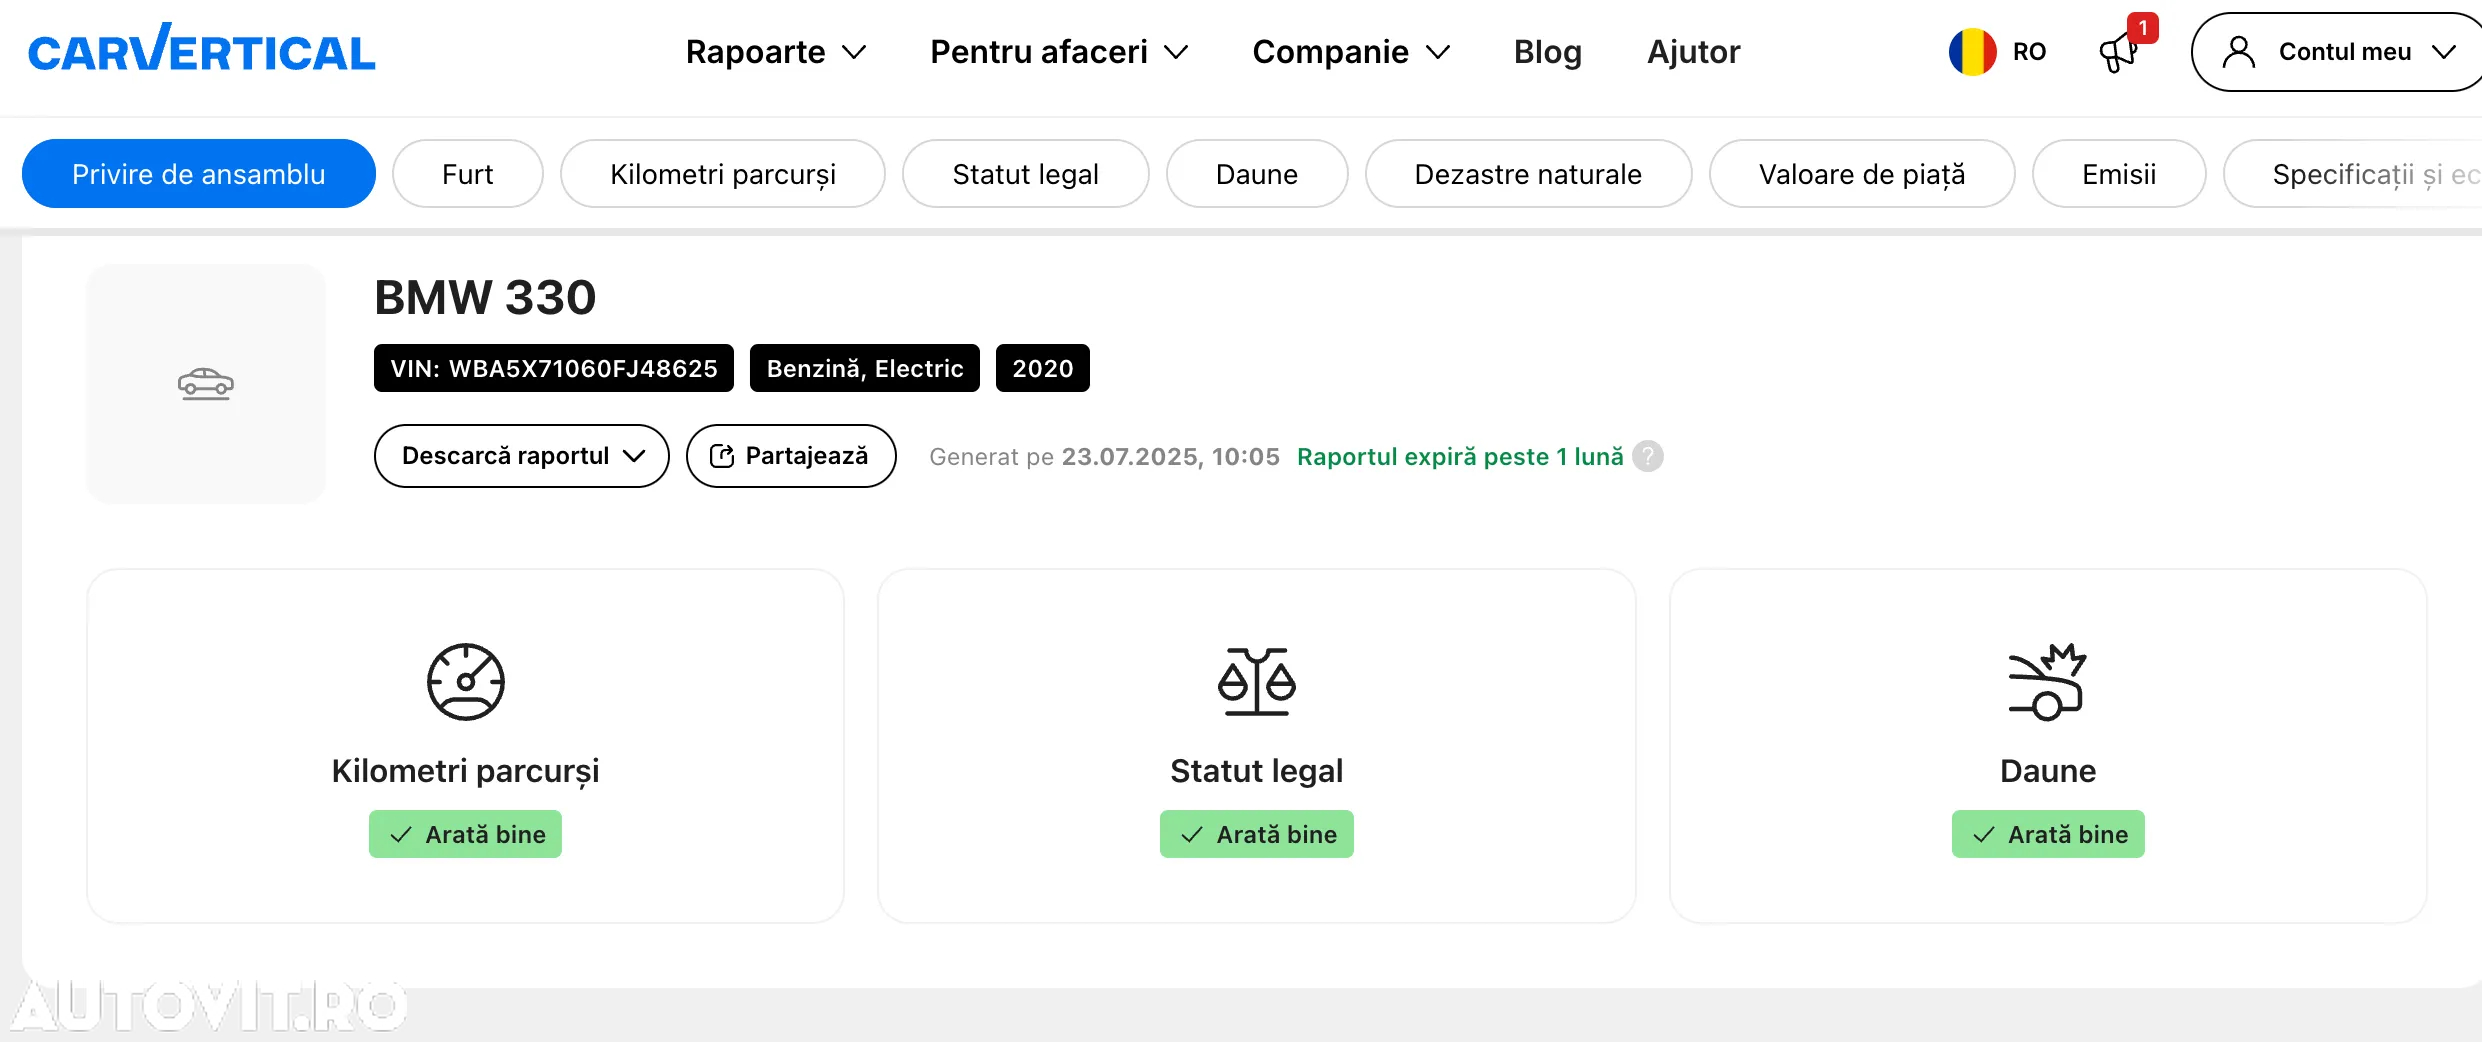Click the Kilometri parcurși card heading
Viewport: 2482px width, 1042px height.
pos(466,771)
